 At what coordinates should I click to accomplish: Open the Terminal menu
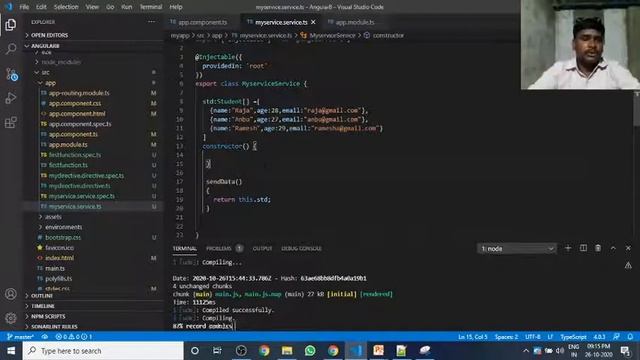[151, 7]
